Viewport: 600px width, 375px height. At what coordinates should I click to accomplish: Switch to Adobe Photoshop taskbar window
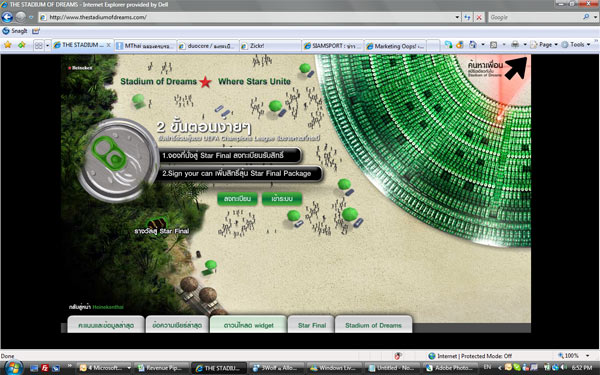pyautogui.click(x=450, y=368)
